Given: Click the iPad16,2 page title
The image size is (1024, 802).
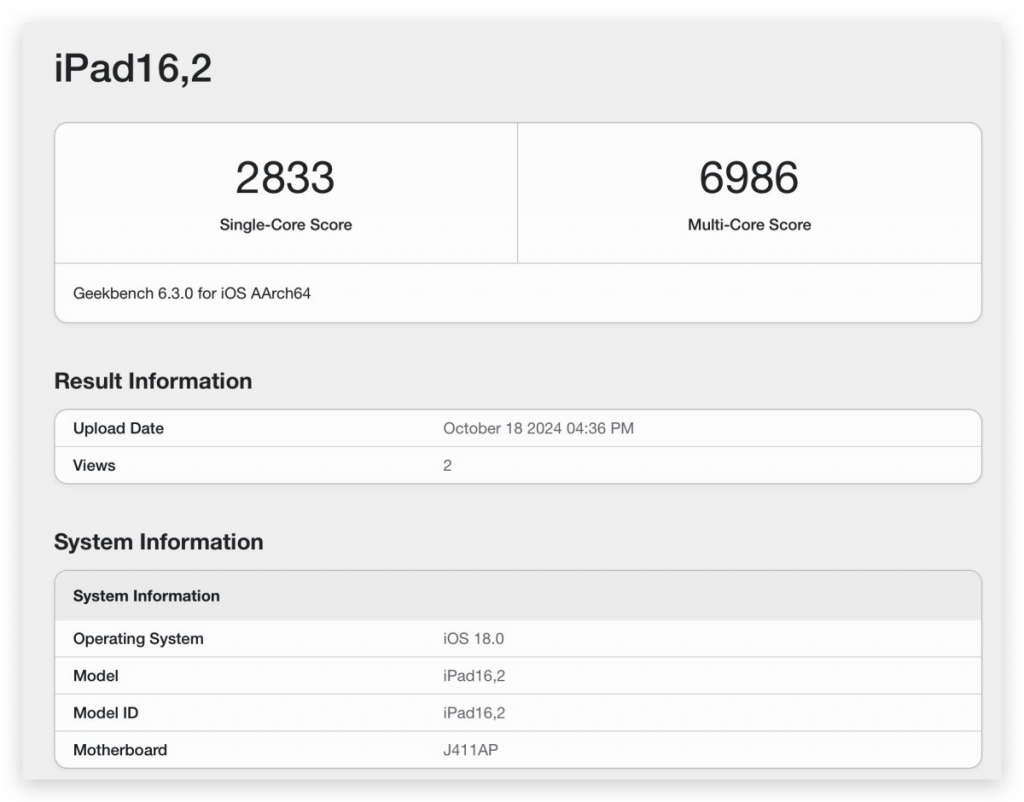Looking at the screenshot, I should [133, 69].
